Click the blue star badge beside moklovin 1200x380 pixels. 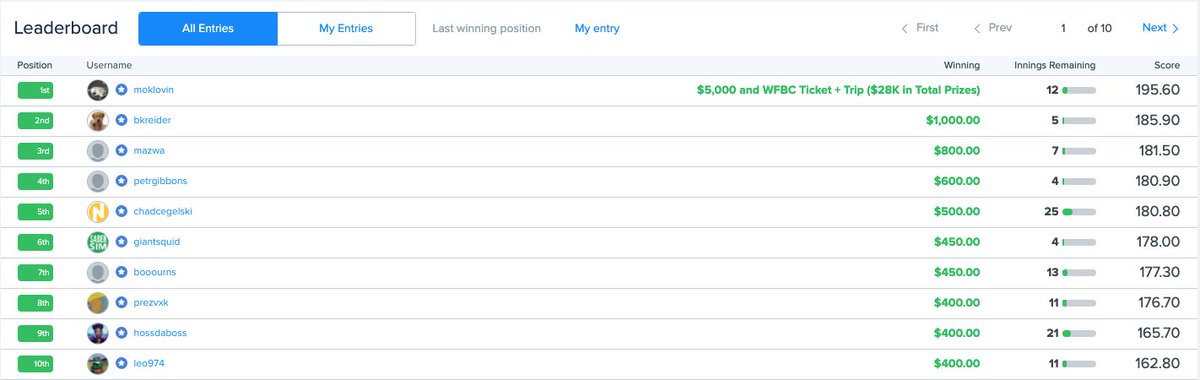tap(121, 90)
